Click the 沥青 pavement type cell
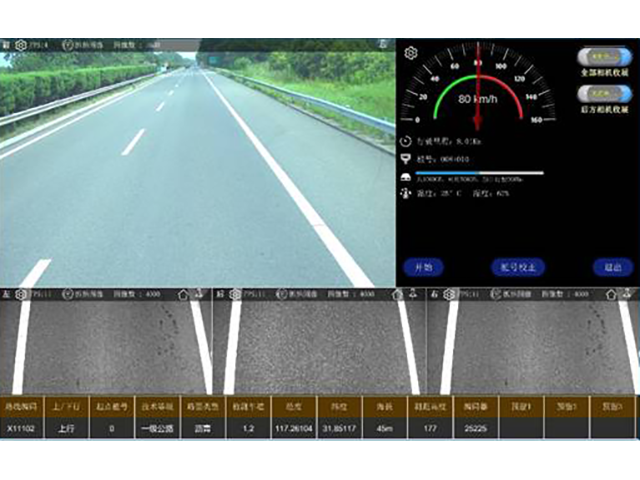 199,428
